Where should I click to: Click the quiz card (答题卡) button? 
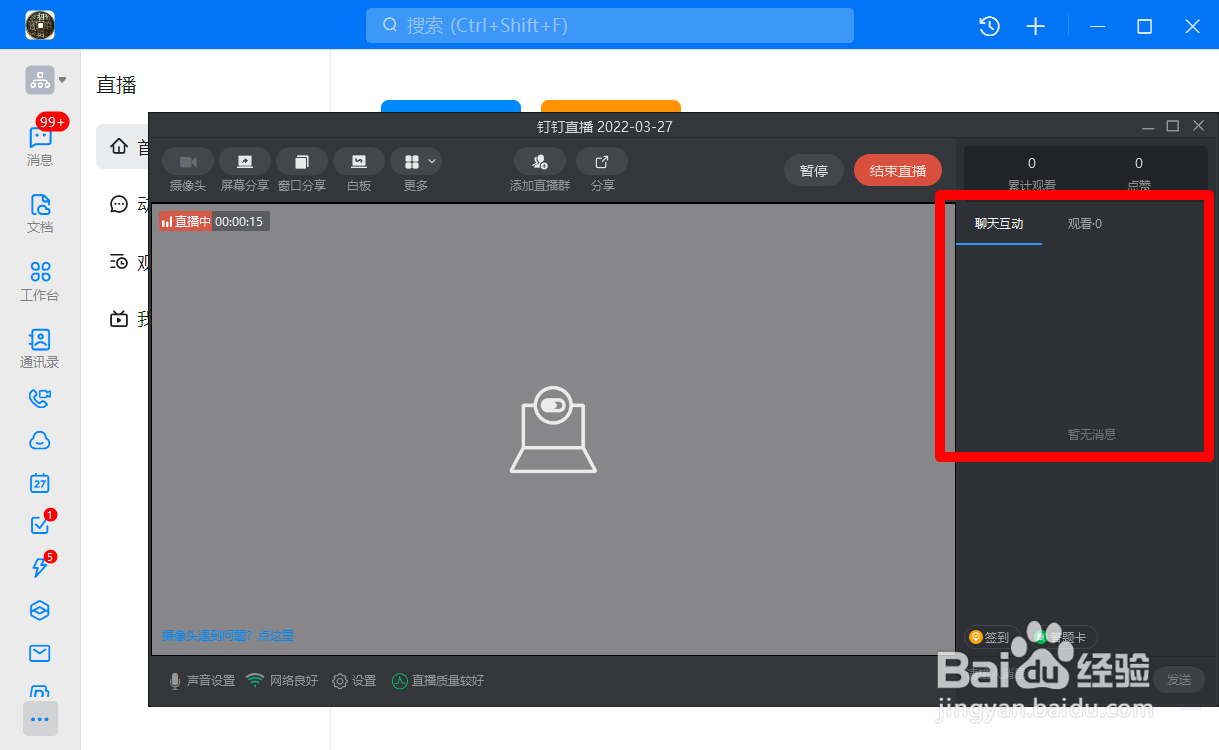tap(1061, 637)
